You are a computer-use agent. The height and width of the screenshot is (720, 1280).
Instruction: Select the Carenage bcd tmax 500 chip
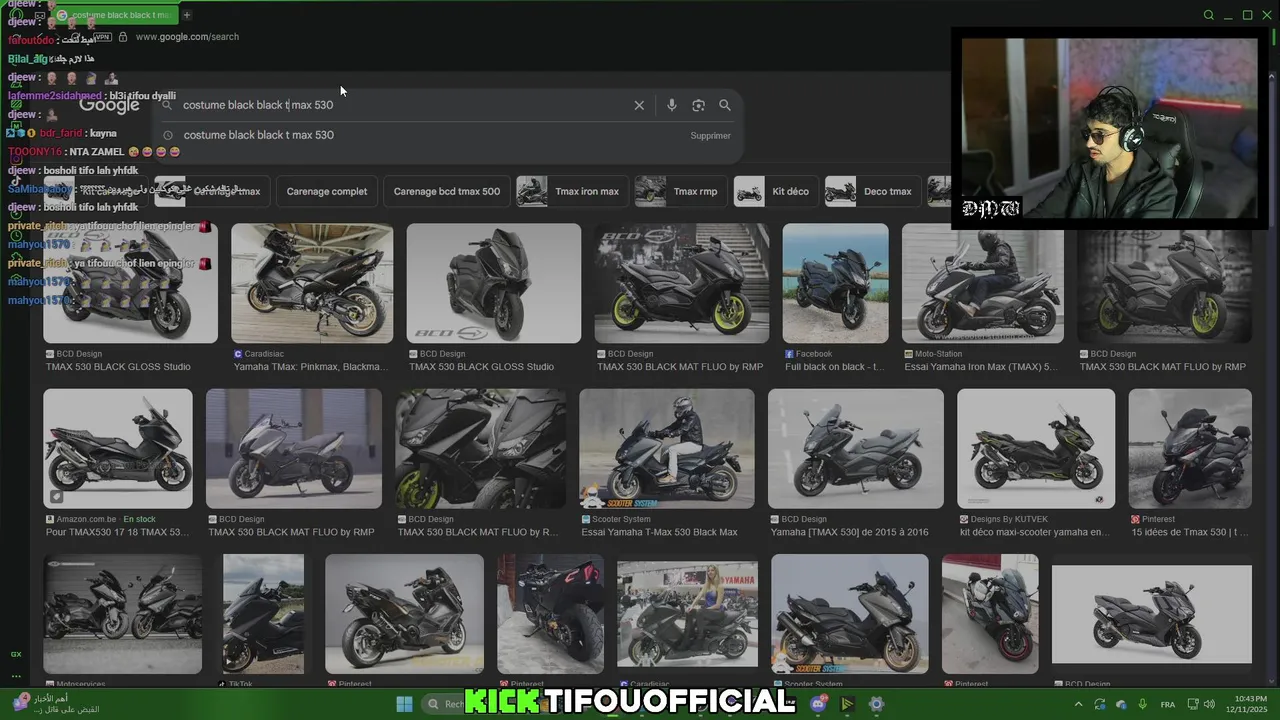447,191
